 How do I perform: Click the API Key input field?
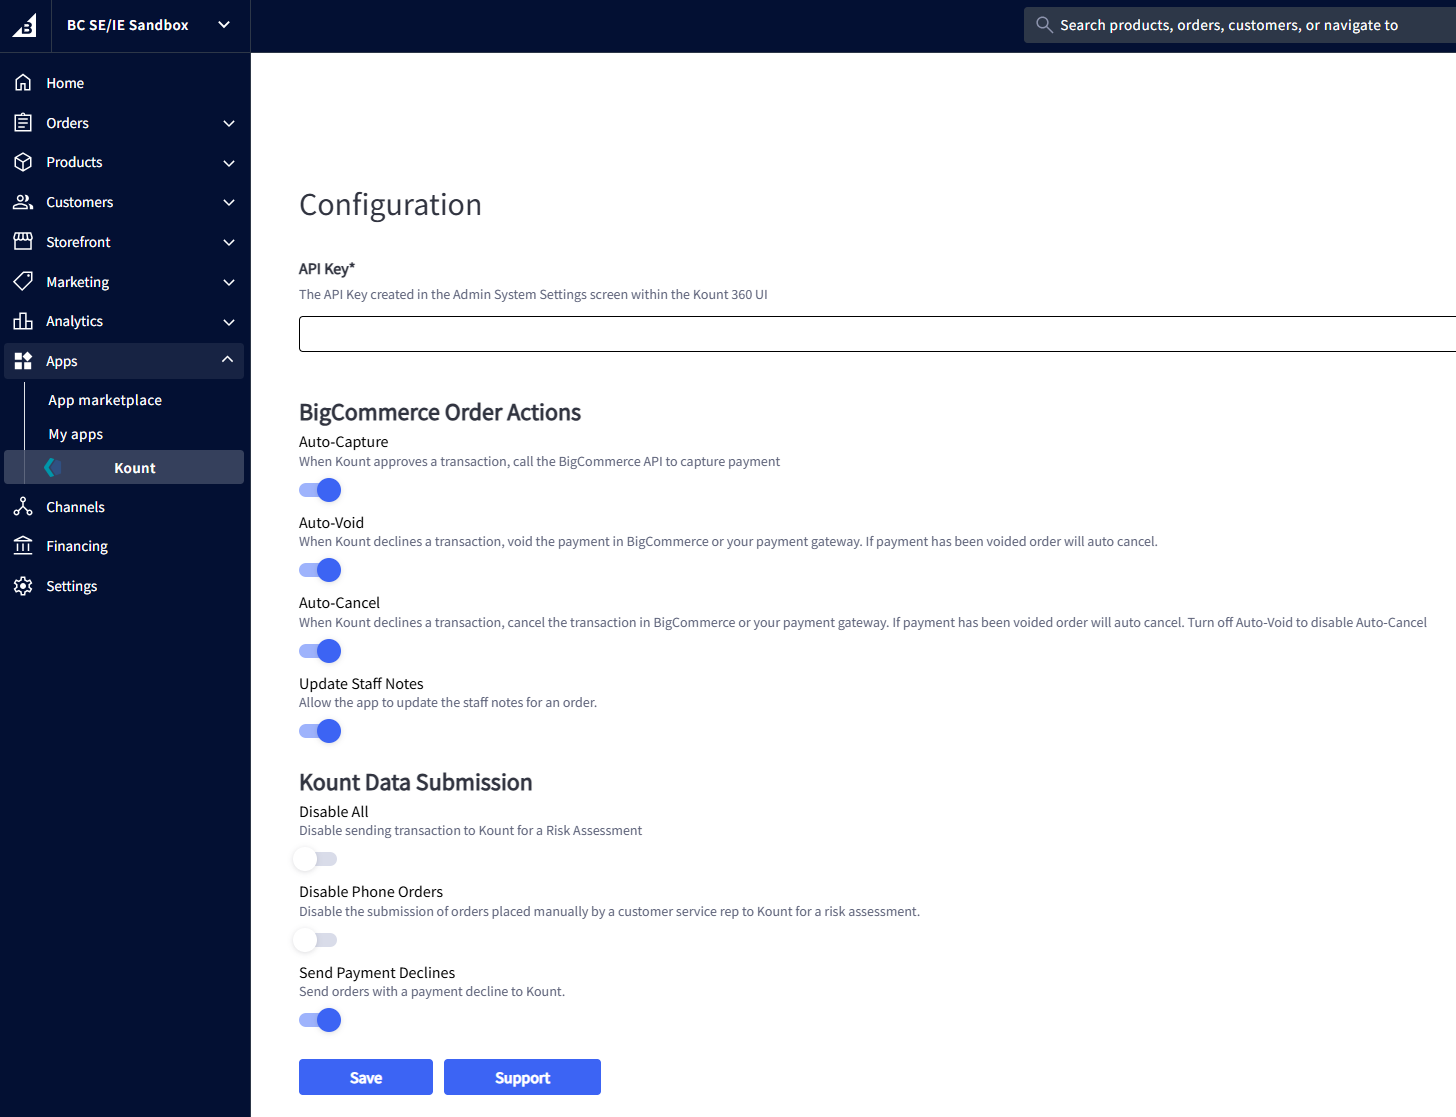pos(877,334)
